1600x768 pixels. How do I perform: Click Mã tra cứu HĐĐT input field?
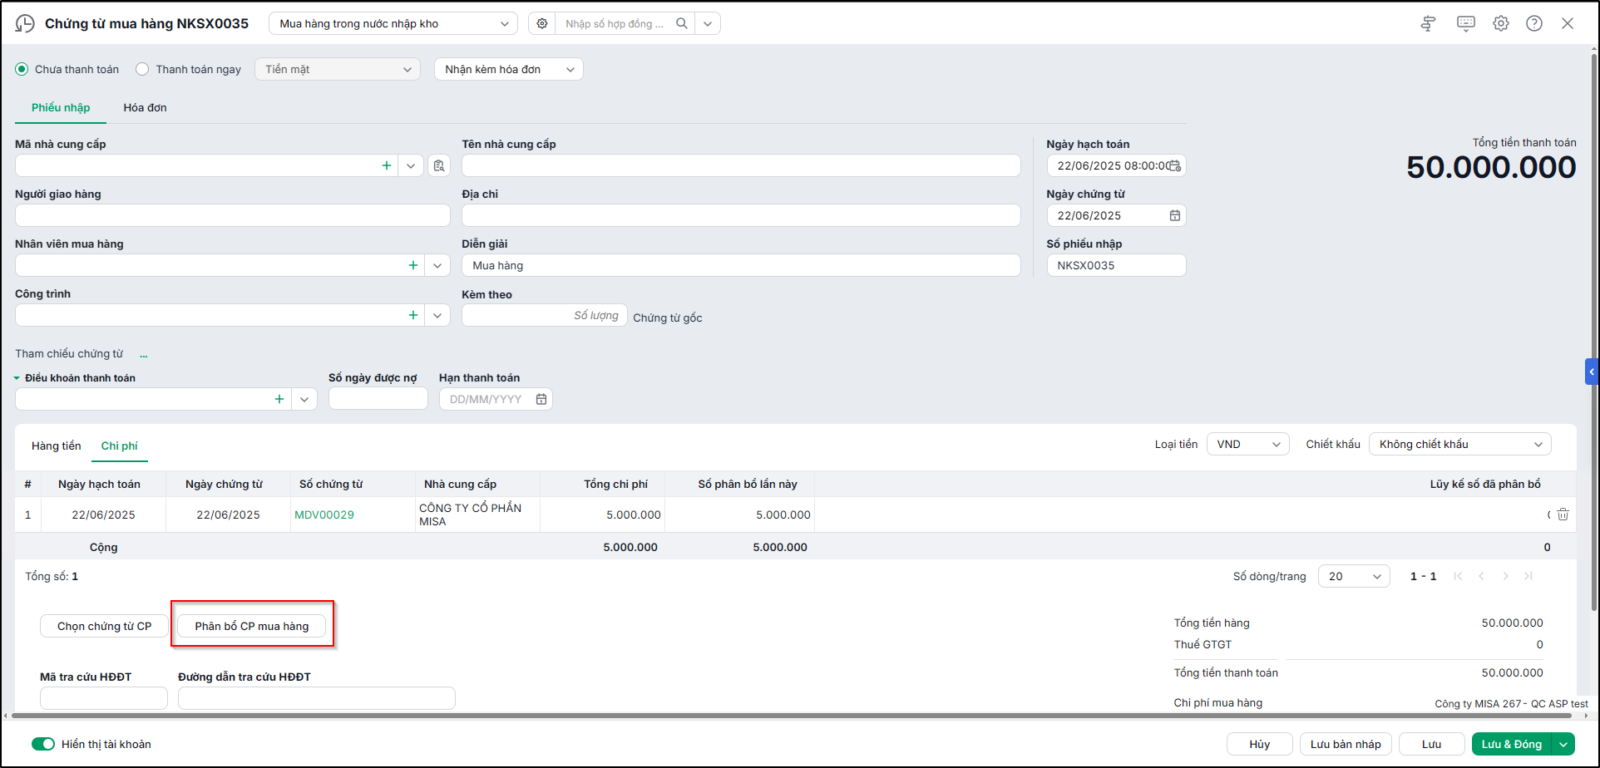tap(104, 698)
